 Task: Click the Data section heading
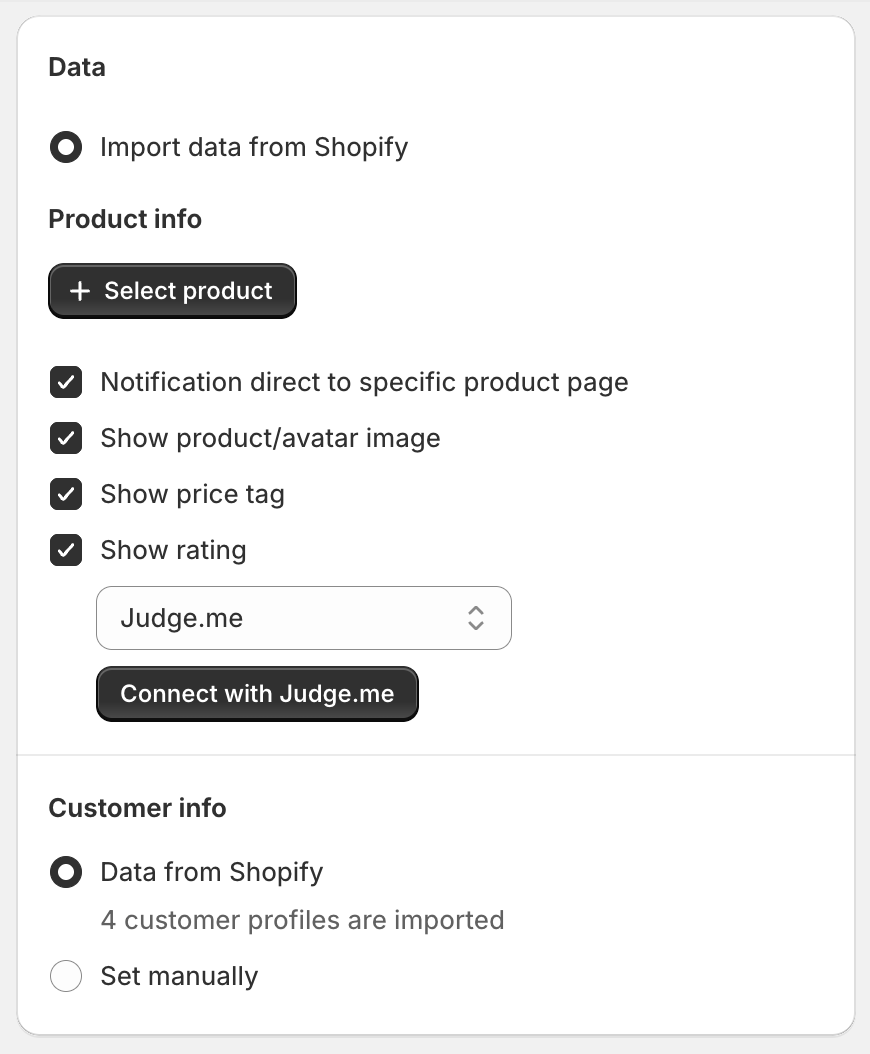(77, 68)
